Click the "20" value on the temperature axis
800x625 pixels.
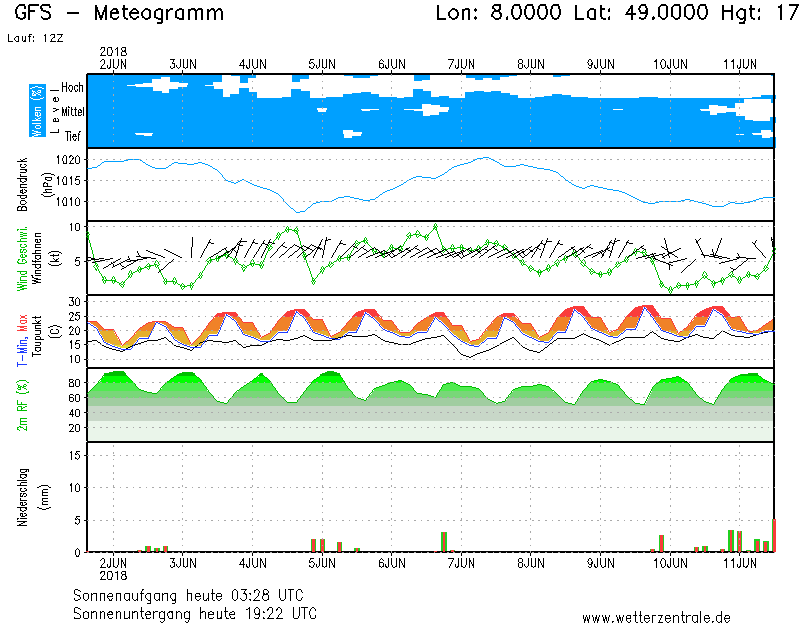[75, 331]
